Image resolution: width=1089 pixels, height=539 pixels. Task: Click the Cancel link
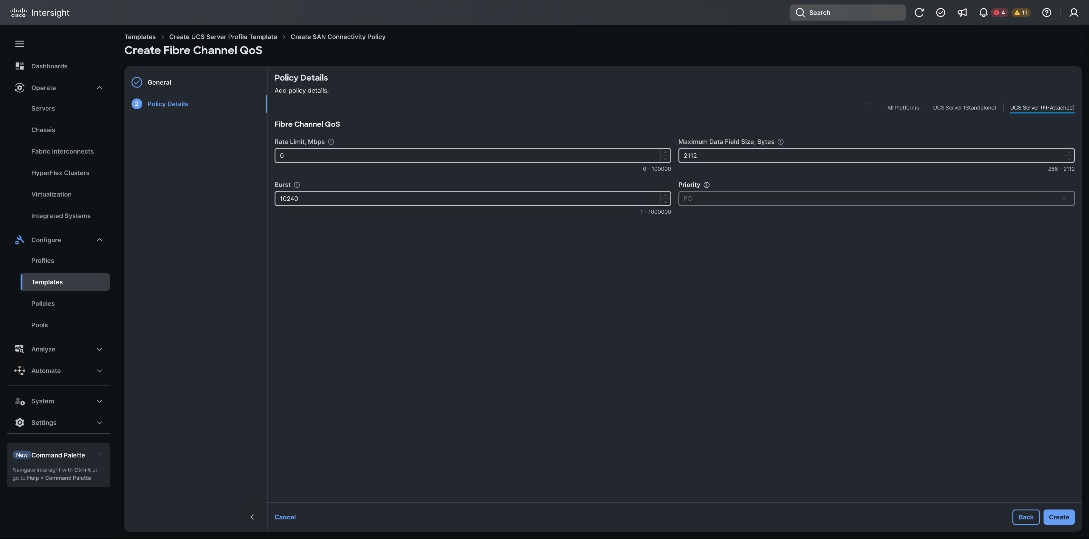tap(285, 517)
